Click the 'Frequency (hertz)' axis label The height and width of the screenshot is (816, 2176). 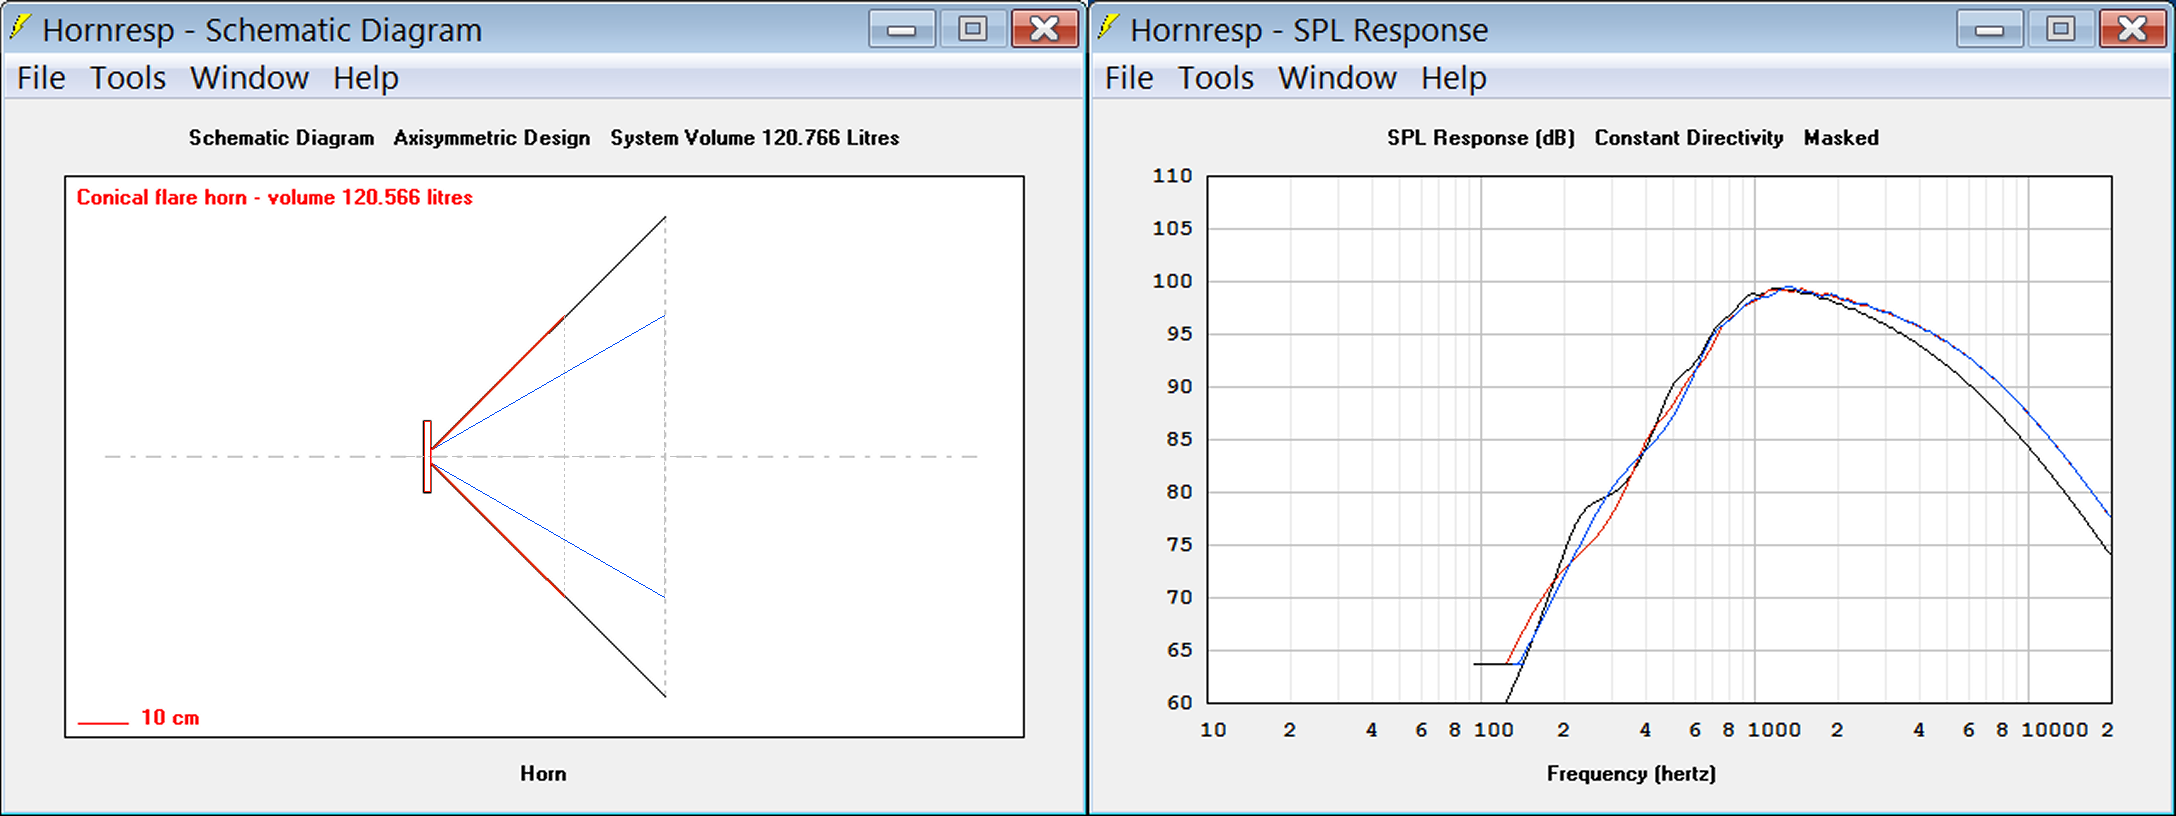point(1631,773)
